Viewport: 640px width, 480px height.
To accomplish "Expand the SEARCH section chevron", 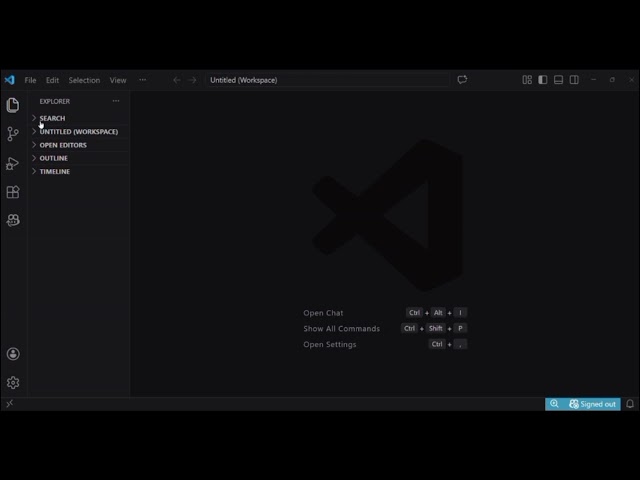I will pyautogui.click(x=34, y=118).
